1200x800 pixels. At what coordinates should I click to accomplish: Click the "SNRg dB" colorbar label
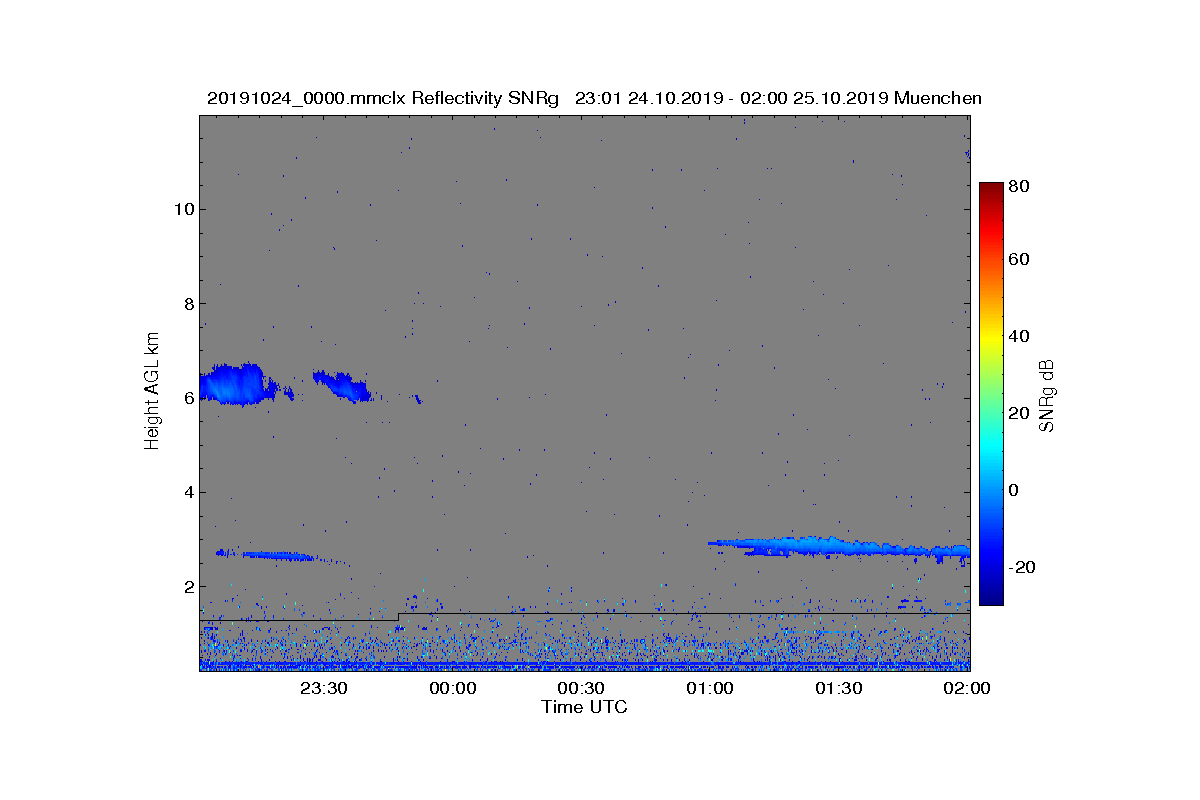coord(1047,395)
